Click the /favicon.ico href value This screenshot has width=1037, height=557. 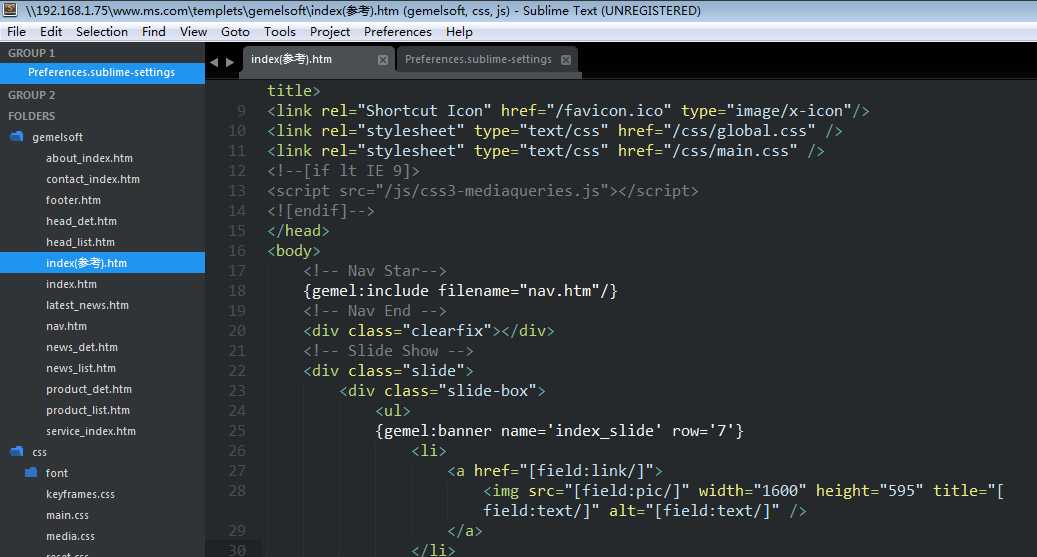608,110
